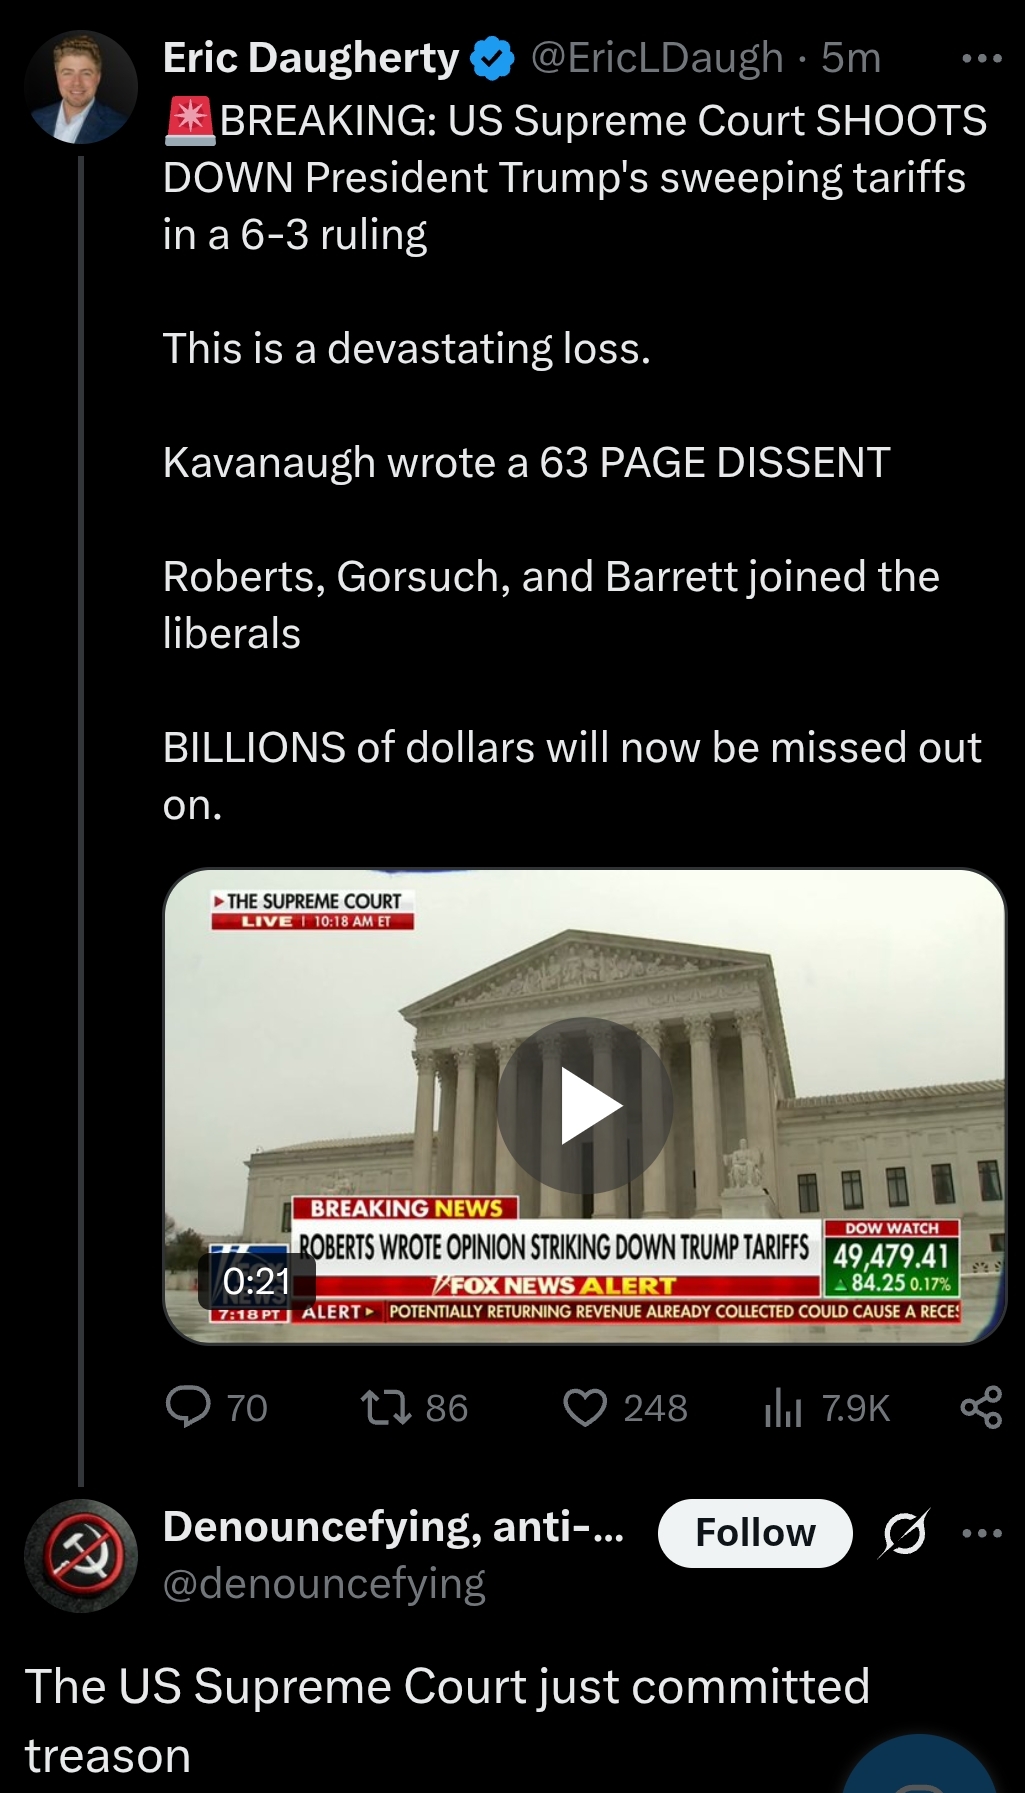Open the Fox News video thumbnail at the duration badge
This screenshot has width=1025, height=1793.
(257, 1281)
